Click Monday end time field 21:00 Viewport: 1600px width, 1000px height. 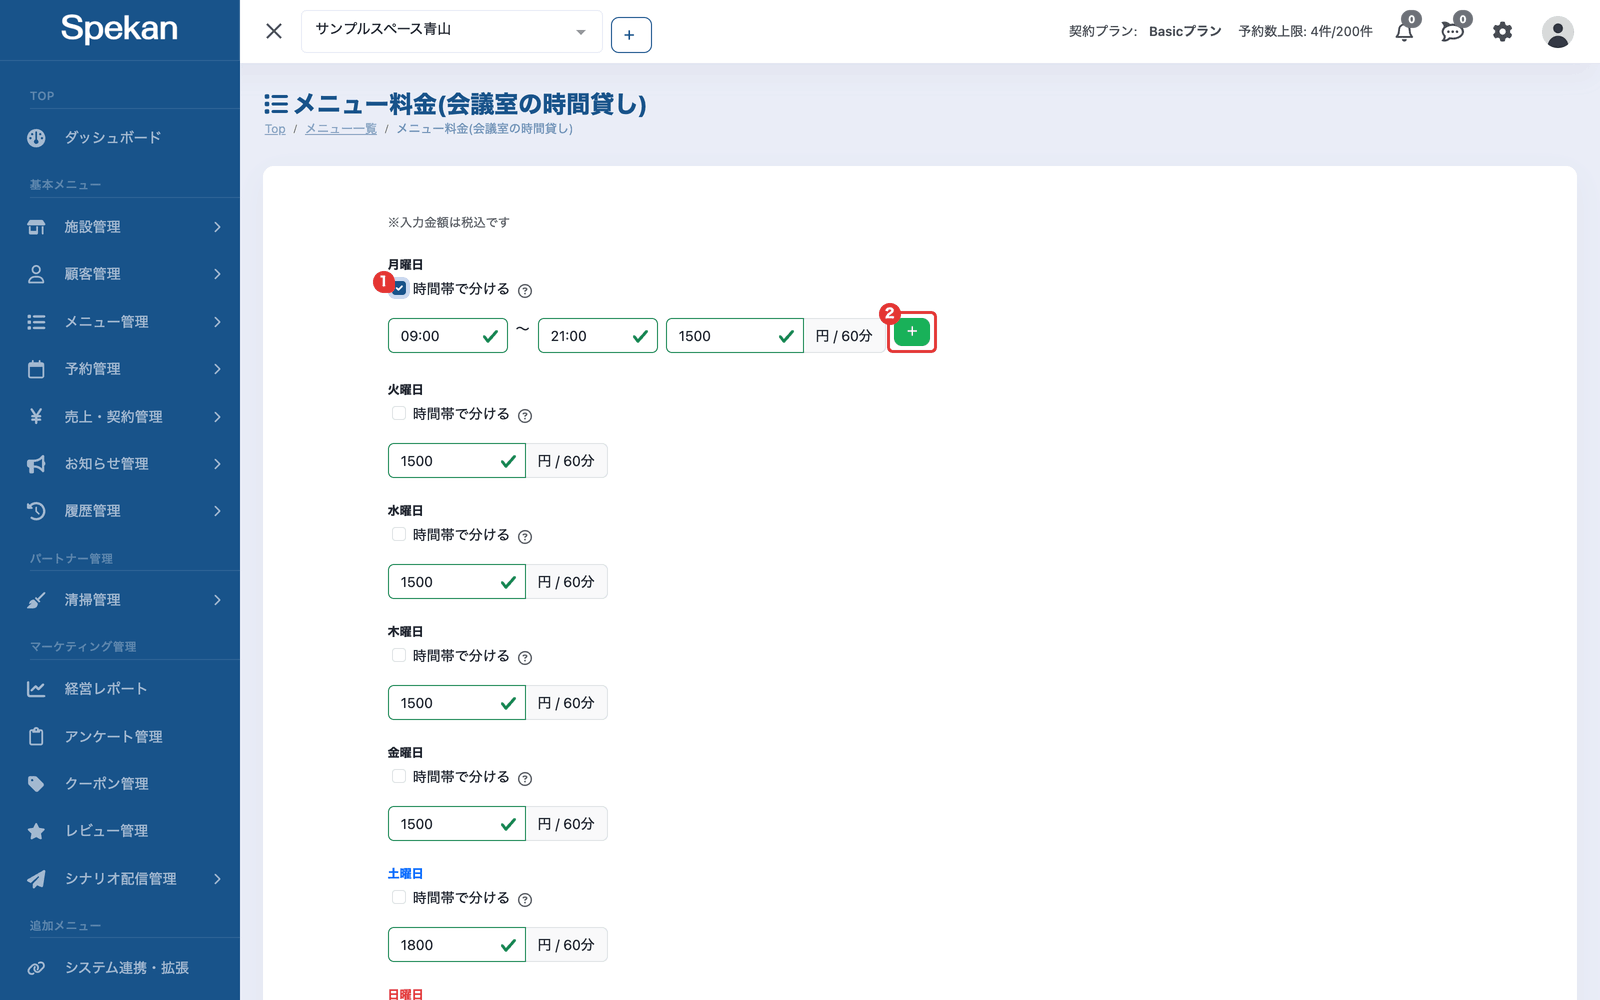[x=598, y=336]
